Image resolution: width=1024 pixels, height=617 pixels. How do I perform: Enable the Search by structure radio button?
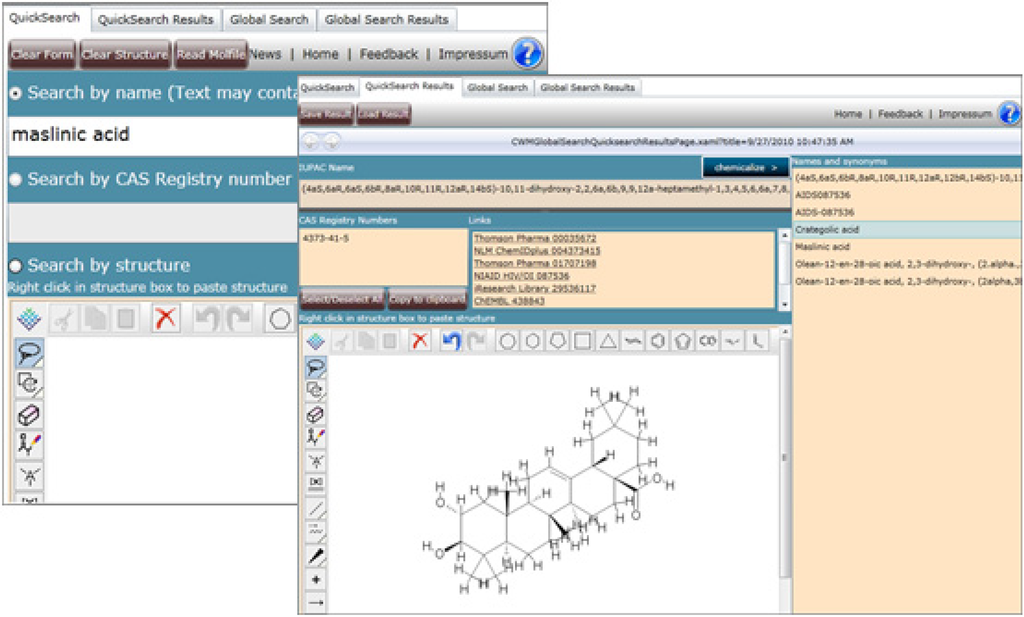click(x=16, y=266)
